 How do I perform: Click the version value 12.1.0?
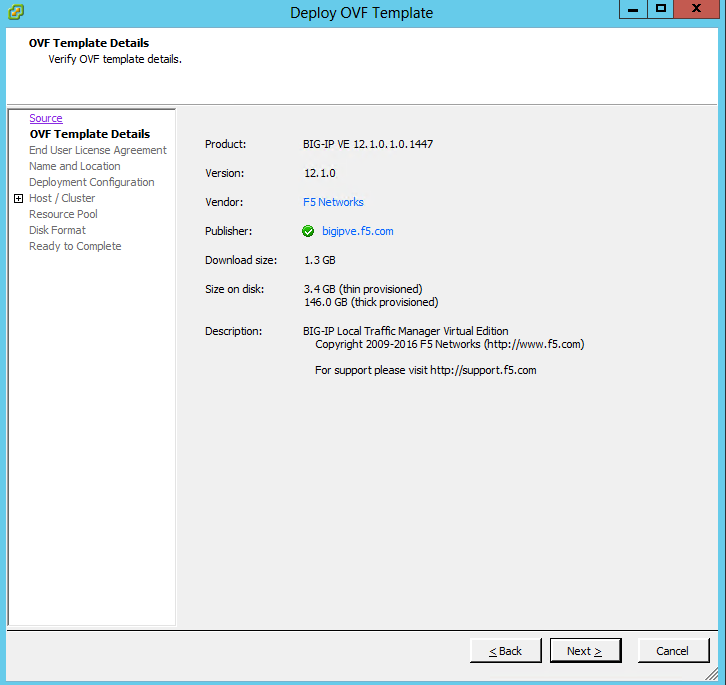coord(319,173)
